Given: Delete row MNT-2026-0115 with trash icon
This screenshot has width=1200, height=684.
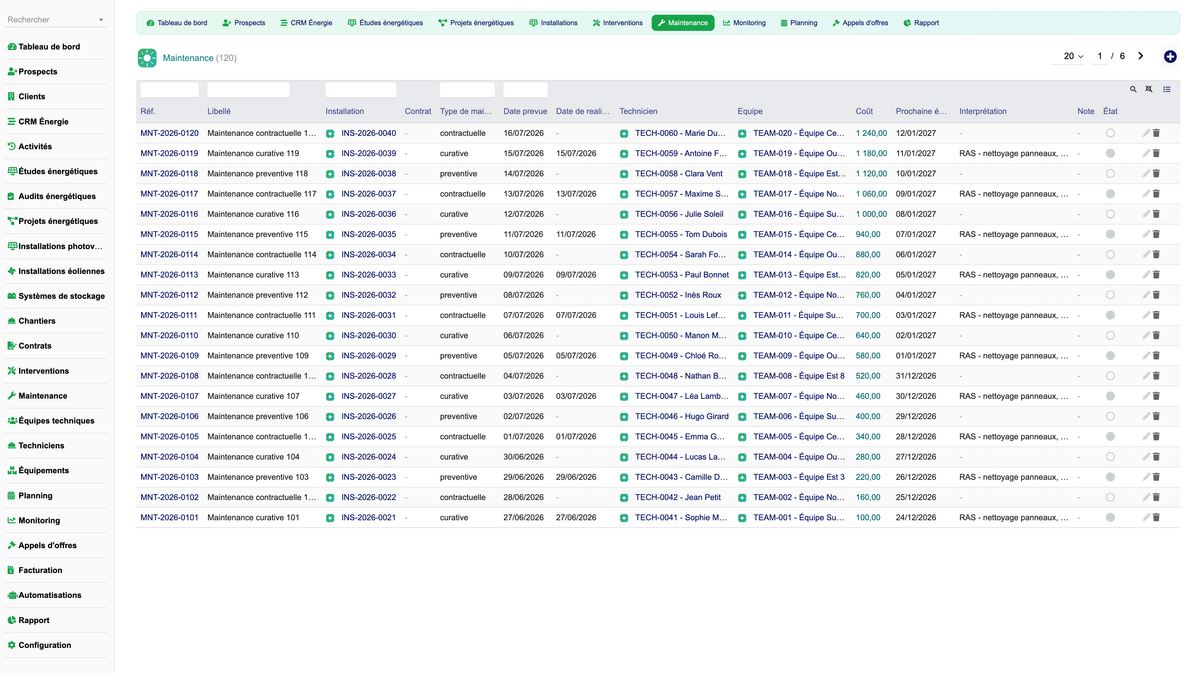Looking at the screenshot, I should [1157, 234].
